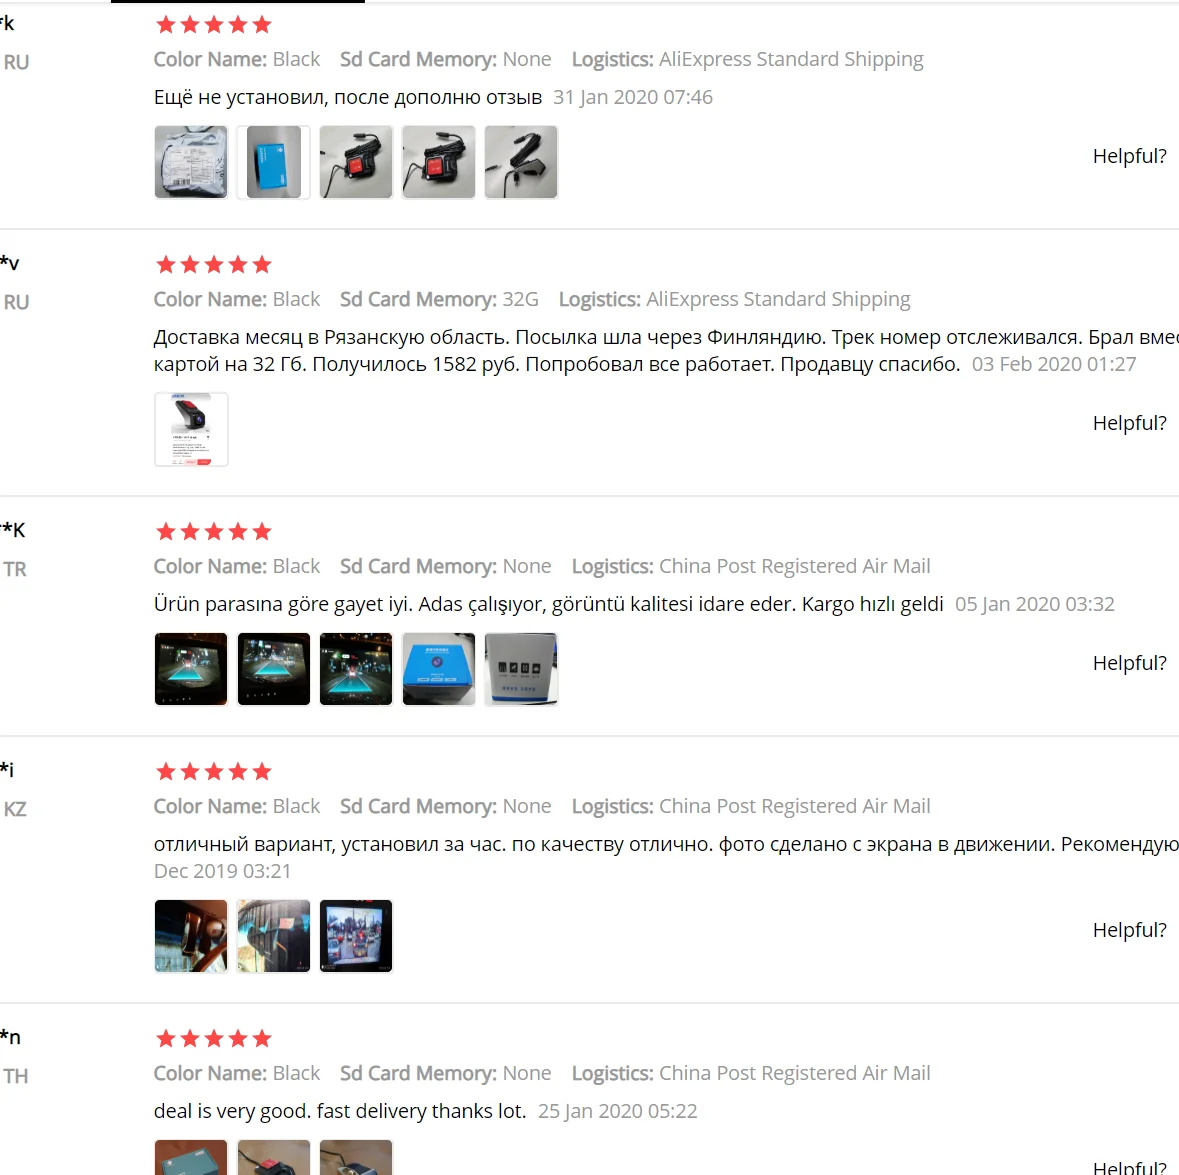Open fourth dash cam photo in first review

point(438,162)
